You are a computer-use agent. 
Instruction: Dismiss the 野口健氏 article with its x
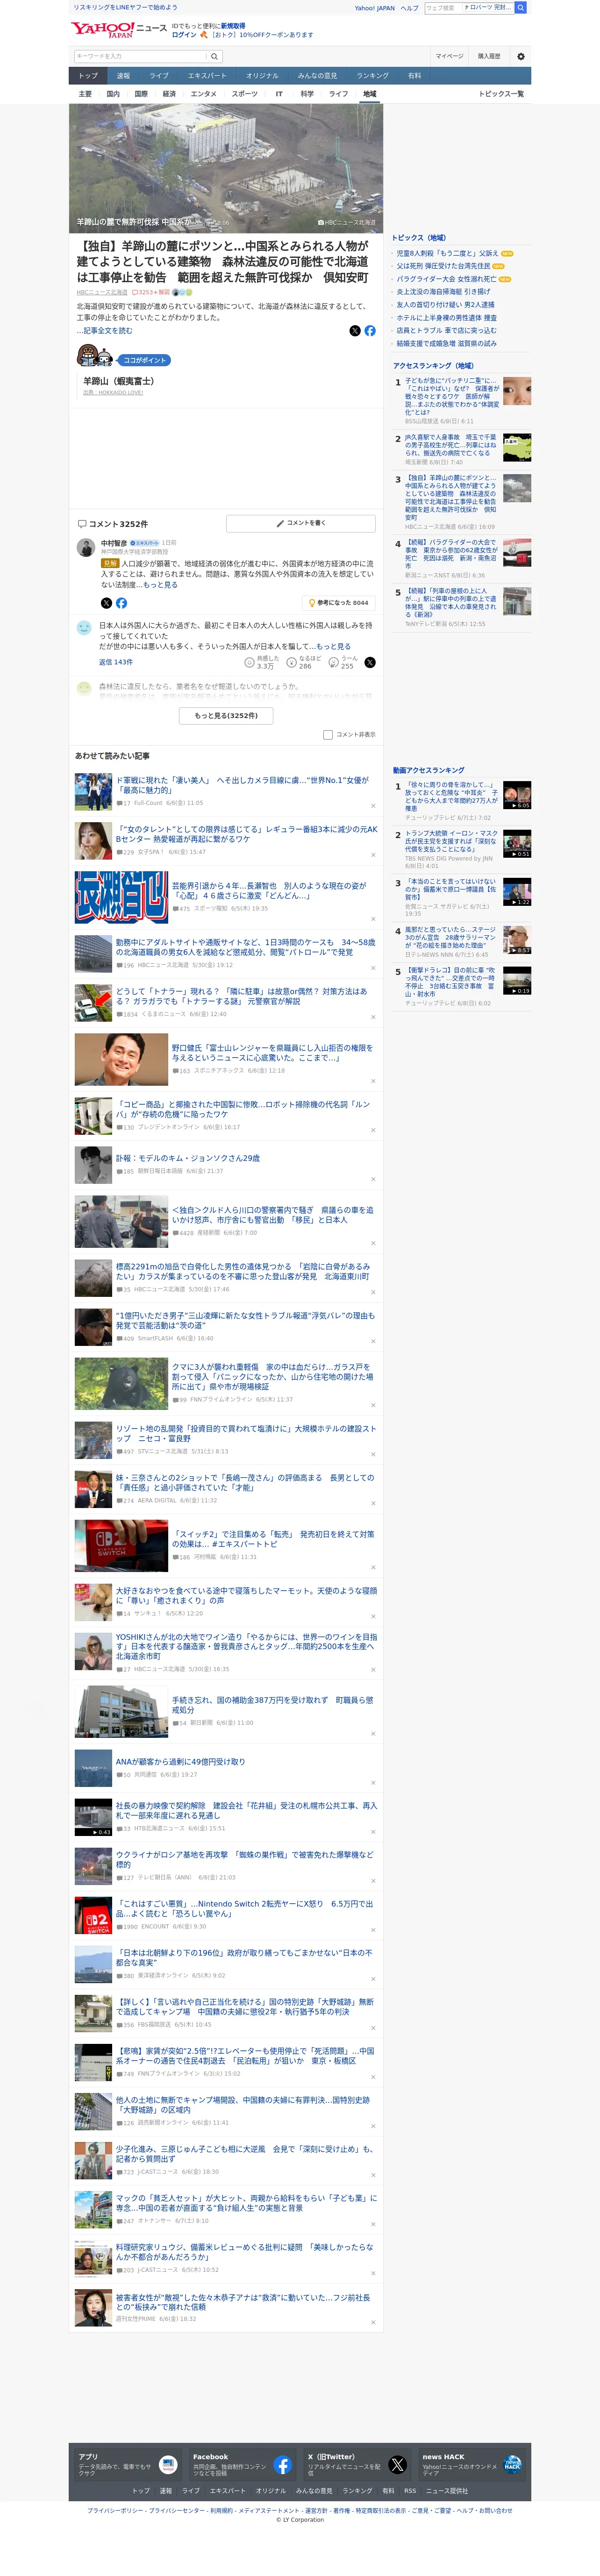373,1081
